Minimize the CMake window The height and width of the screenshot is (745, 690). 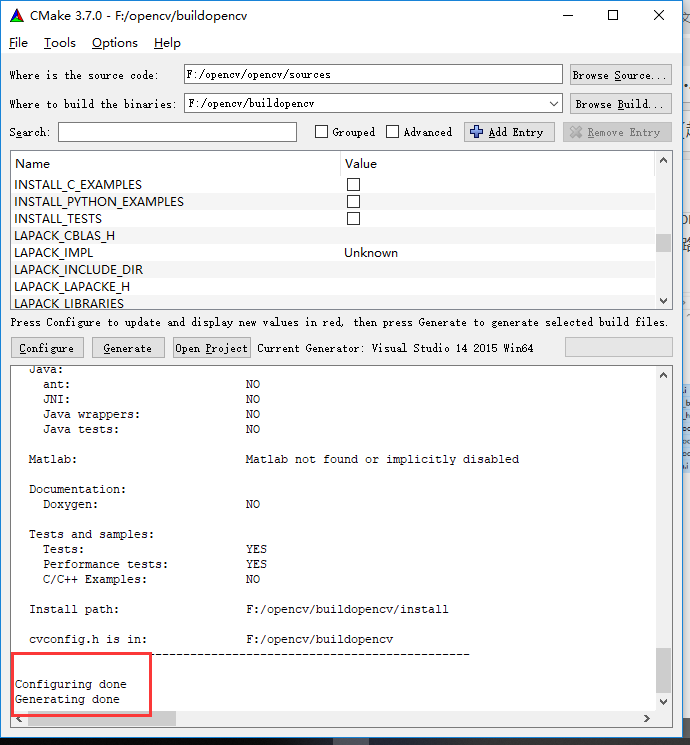pos(567,16)
